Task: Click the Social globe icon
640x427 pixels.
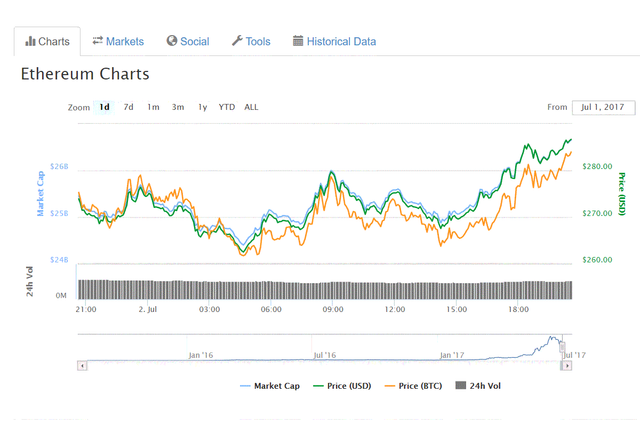Action: click(x=172, y=41)
